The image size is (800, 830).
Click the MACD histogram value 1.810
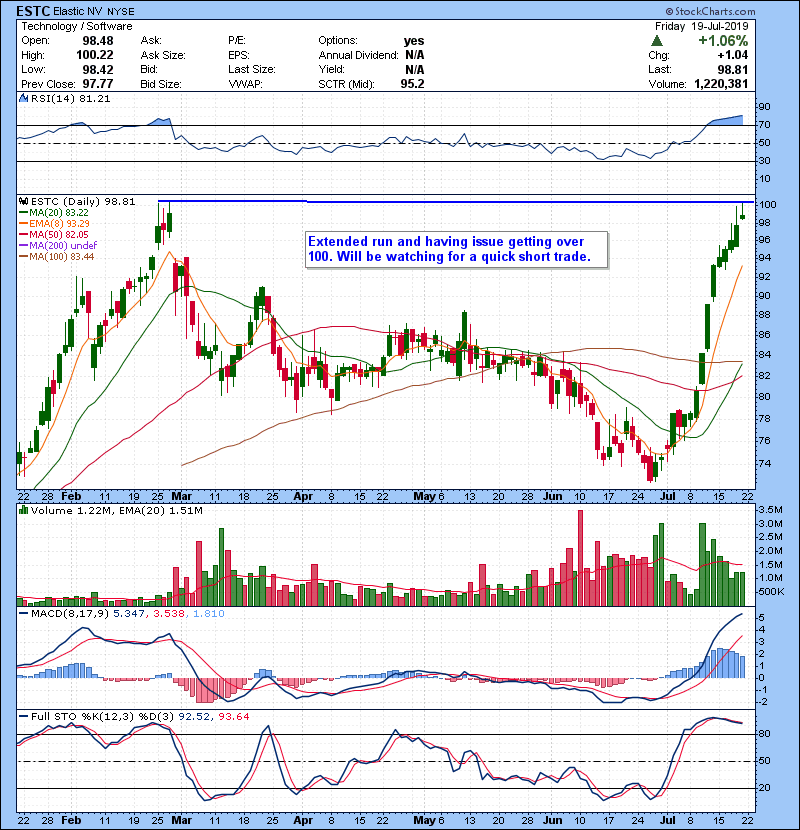(x=209, y=614)
